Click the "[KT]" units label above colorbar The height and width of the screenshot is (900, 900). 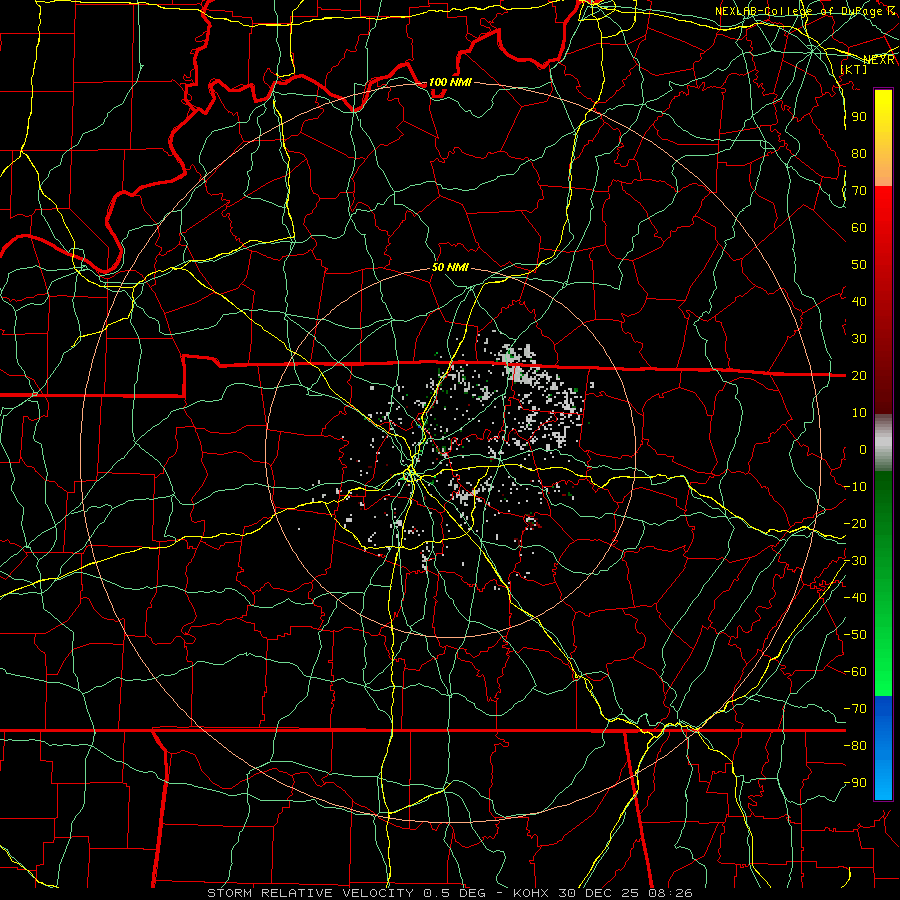(853, 69)
